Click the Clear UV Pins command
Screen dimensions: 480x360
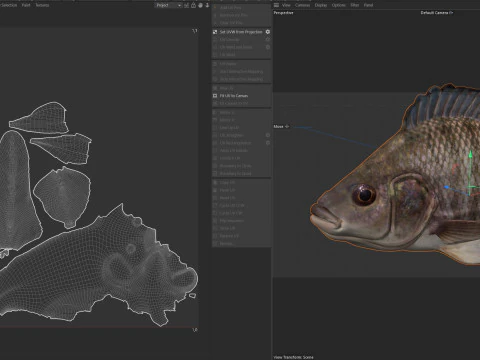(231, 23)
